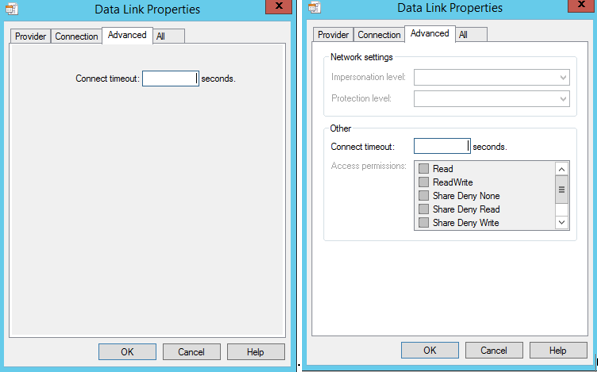The image size is (598, 374).
Task: Click Cancel in the left window
Action: [x=191, y=352]
